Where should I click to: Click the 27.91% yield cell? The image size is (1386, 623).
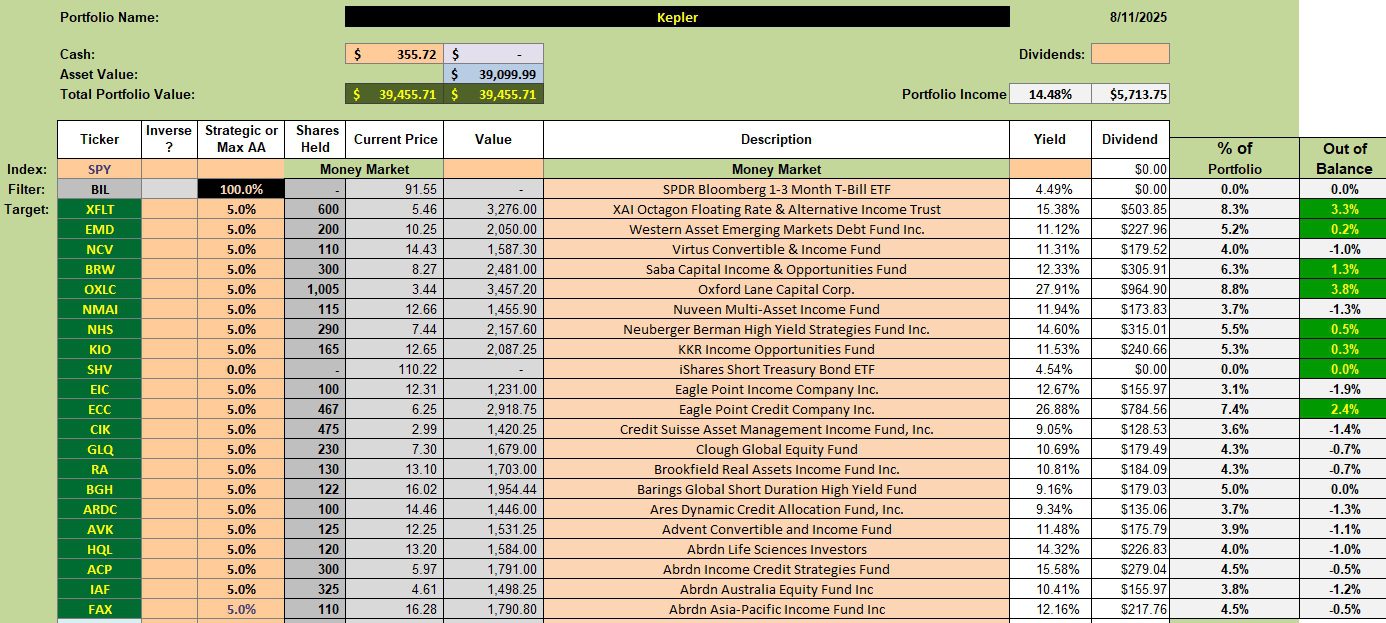pos(1050,289)
